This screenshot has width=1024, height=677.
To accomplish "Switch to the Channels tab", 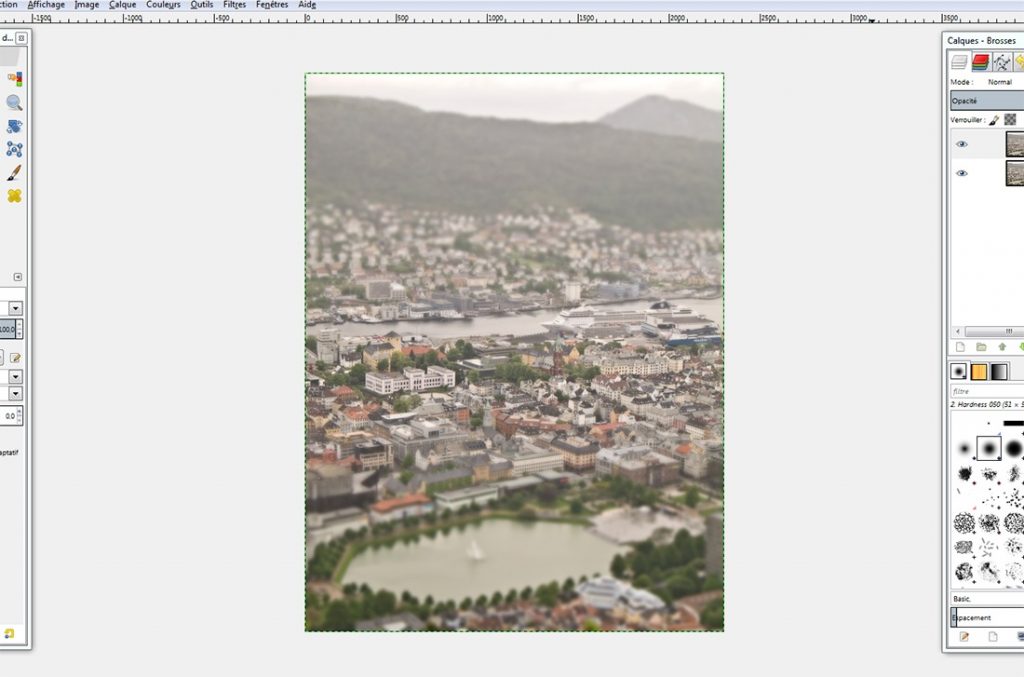I will [980, 62].
